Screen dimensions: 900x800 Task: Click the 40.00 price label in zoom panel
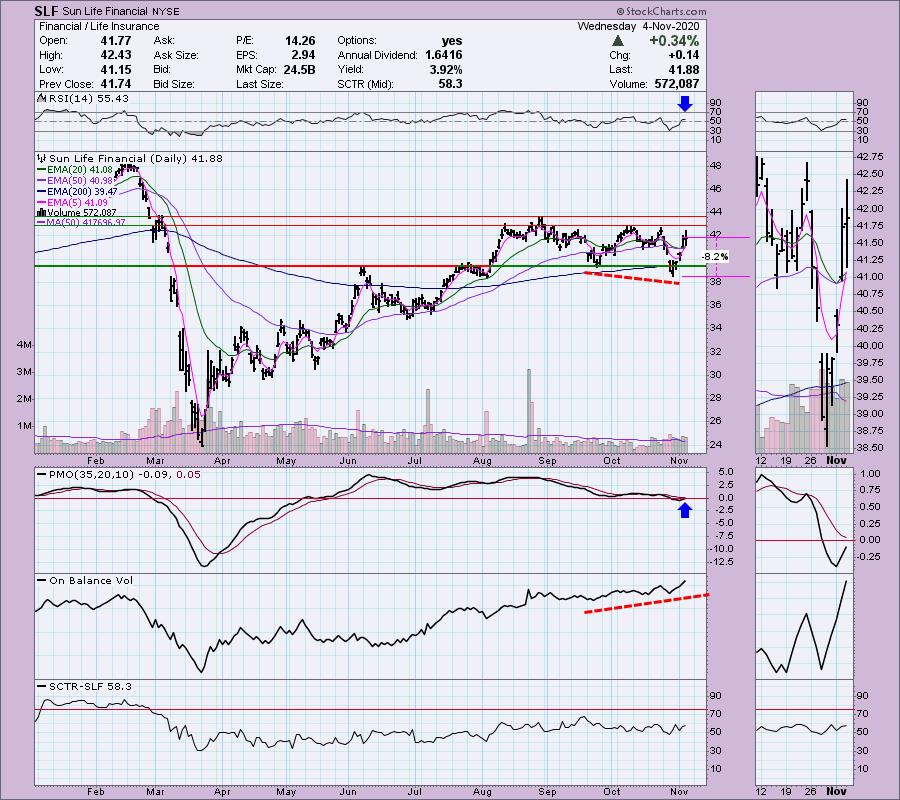coord(870,345)
